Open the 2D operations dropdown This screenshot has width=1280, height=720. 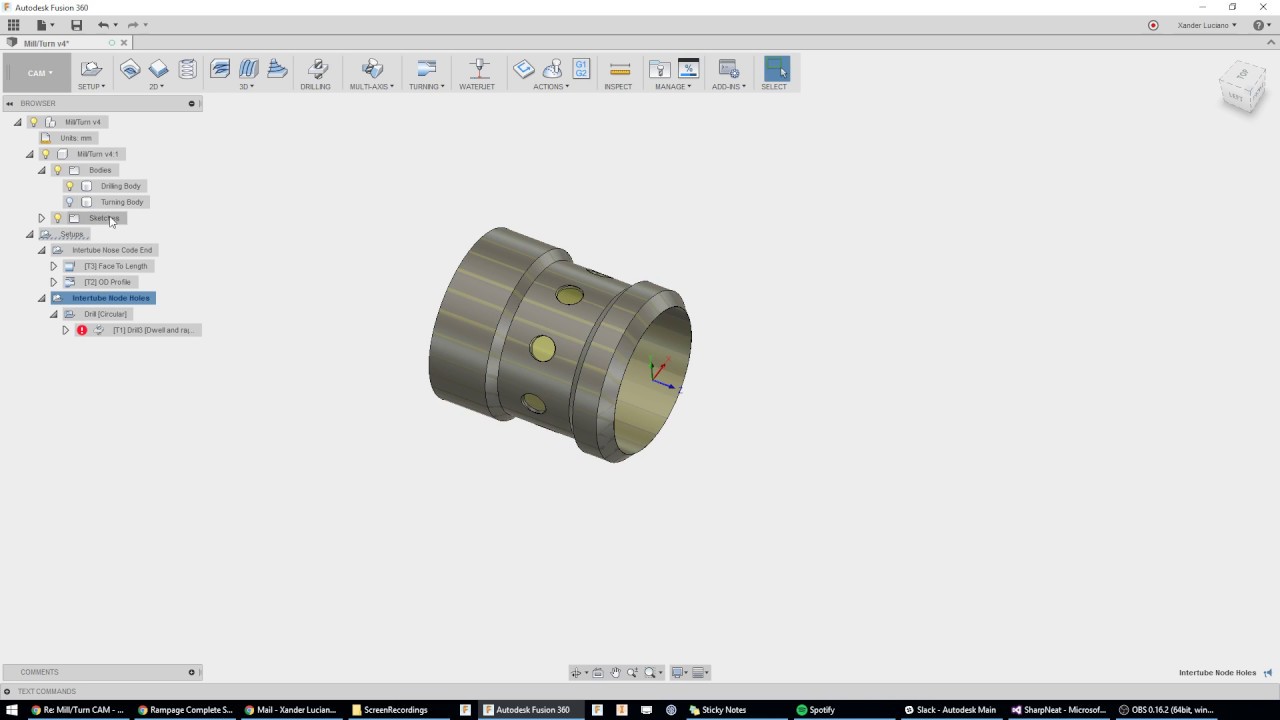[157, 87]
